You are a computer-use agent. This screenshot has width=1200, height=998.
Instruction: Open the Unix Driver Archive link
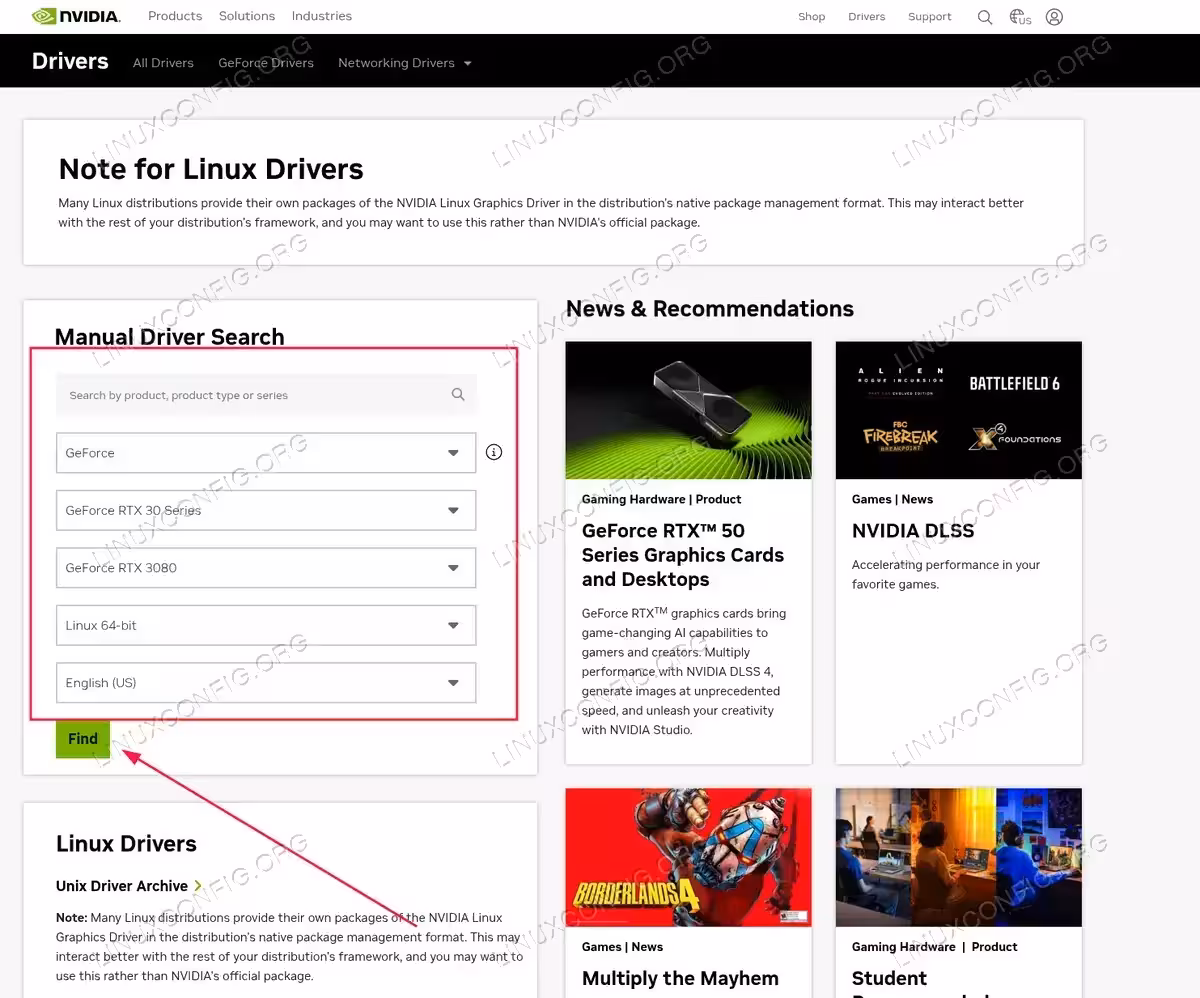[122, 886]
